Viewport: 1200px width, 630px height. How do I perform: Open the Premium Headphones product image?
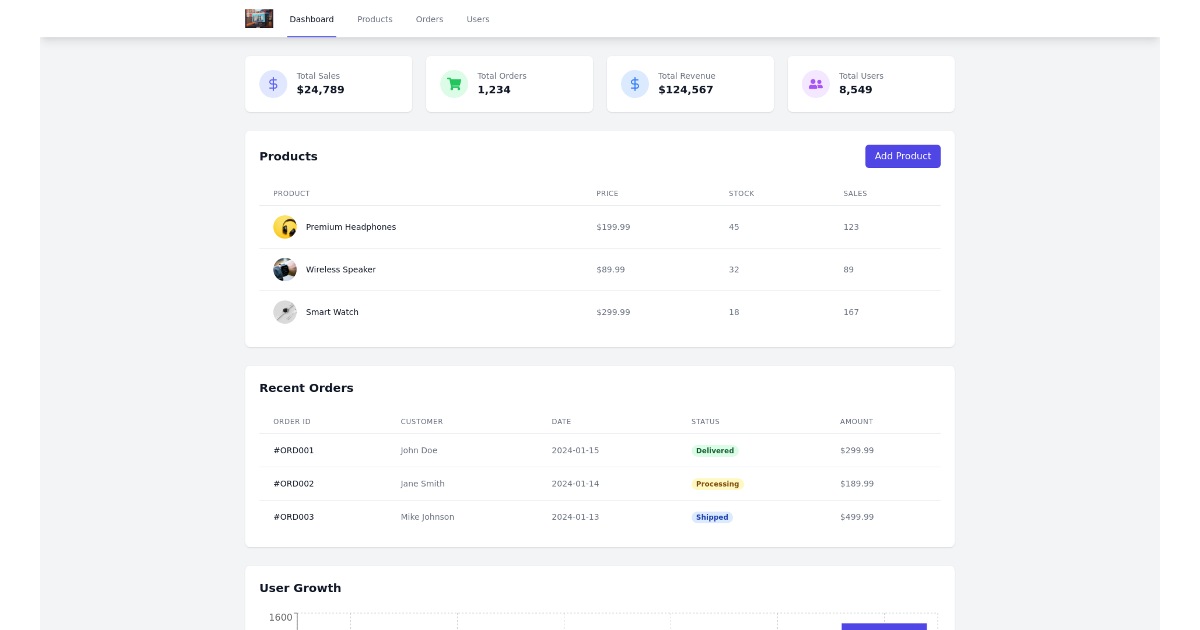(285, 227)
